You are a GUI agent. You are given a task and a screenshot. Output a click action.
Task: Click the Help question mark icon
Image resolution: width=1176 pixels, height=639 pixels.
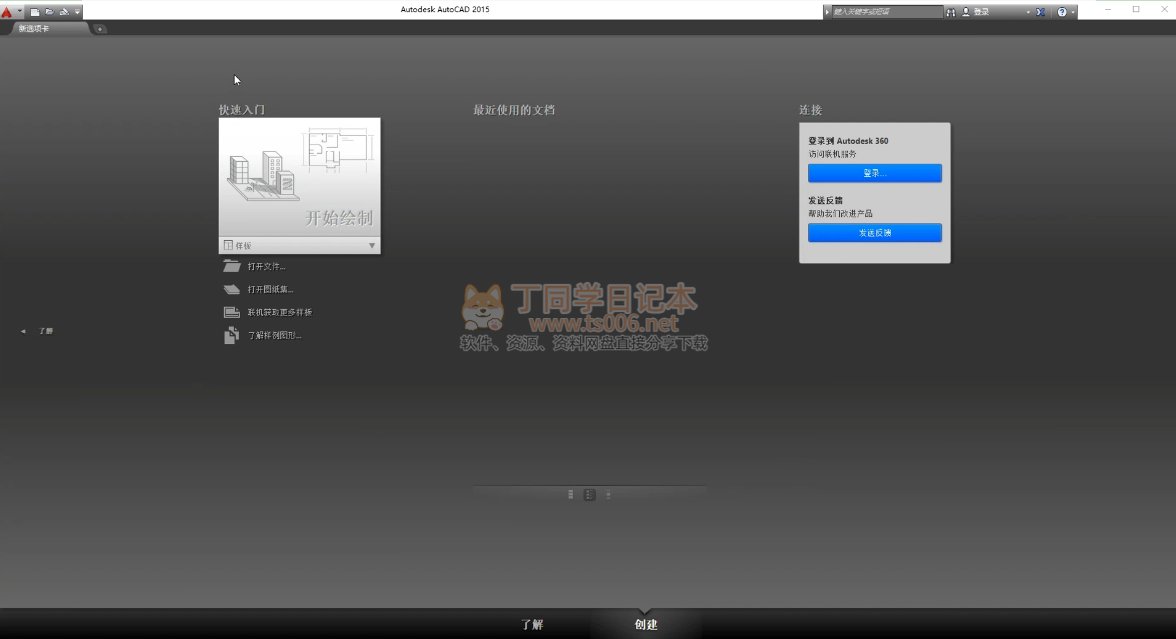point(1062,12)
